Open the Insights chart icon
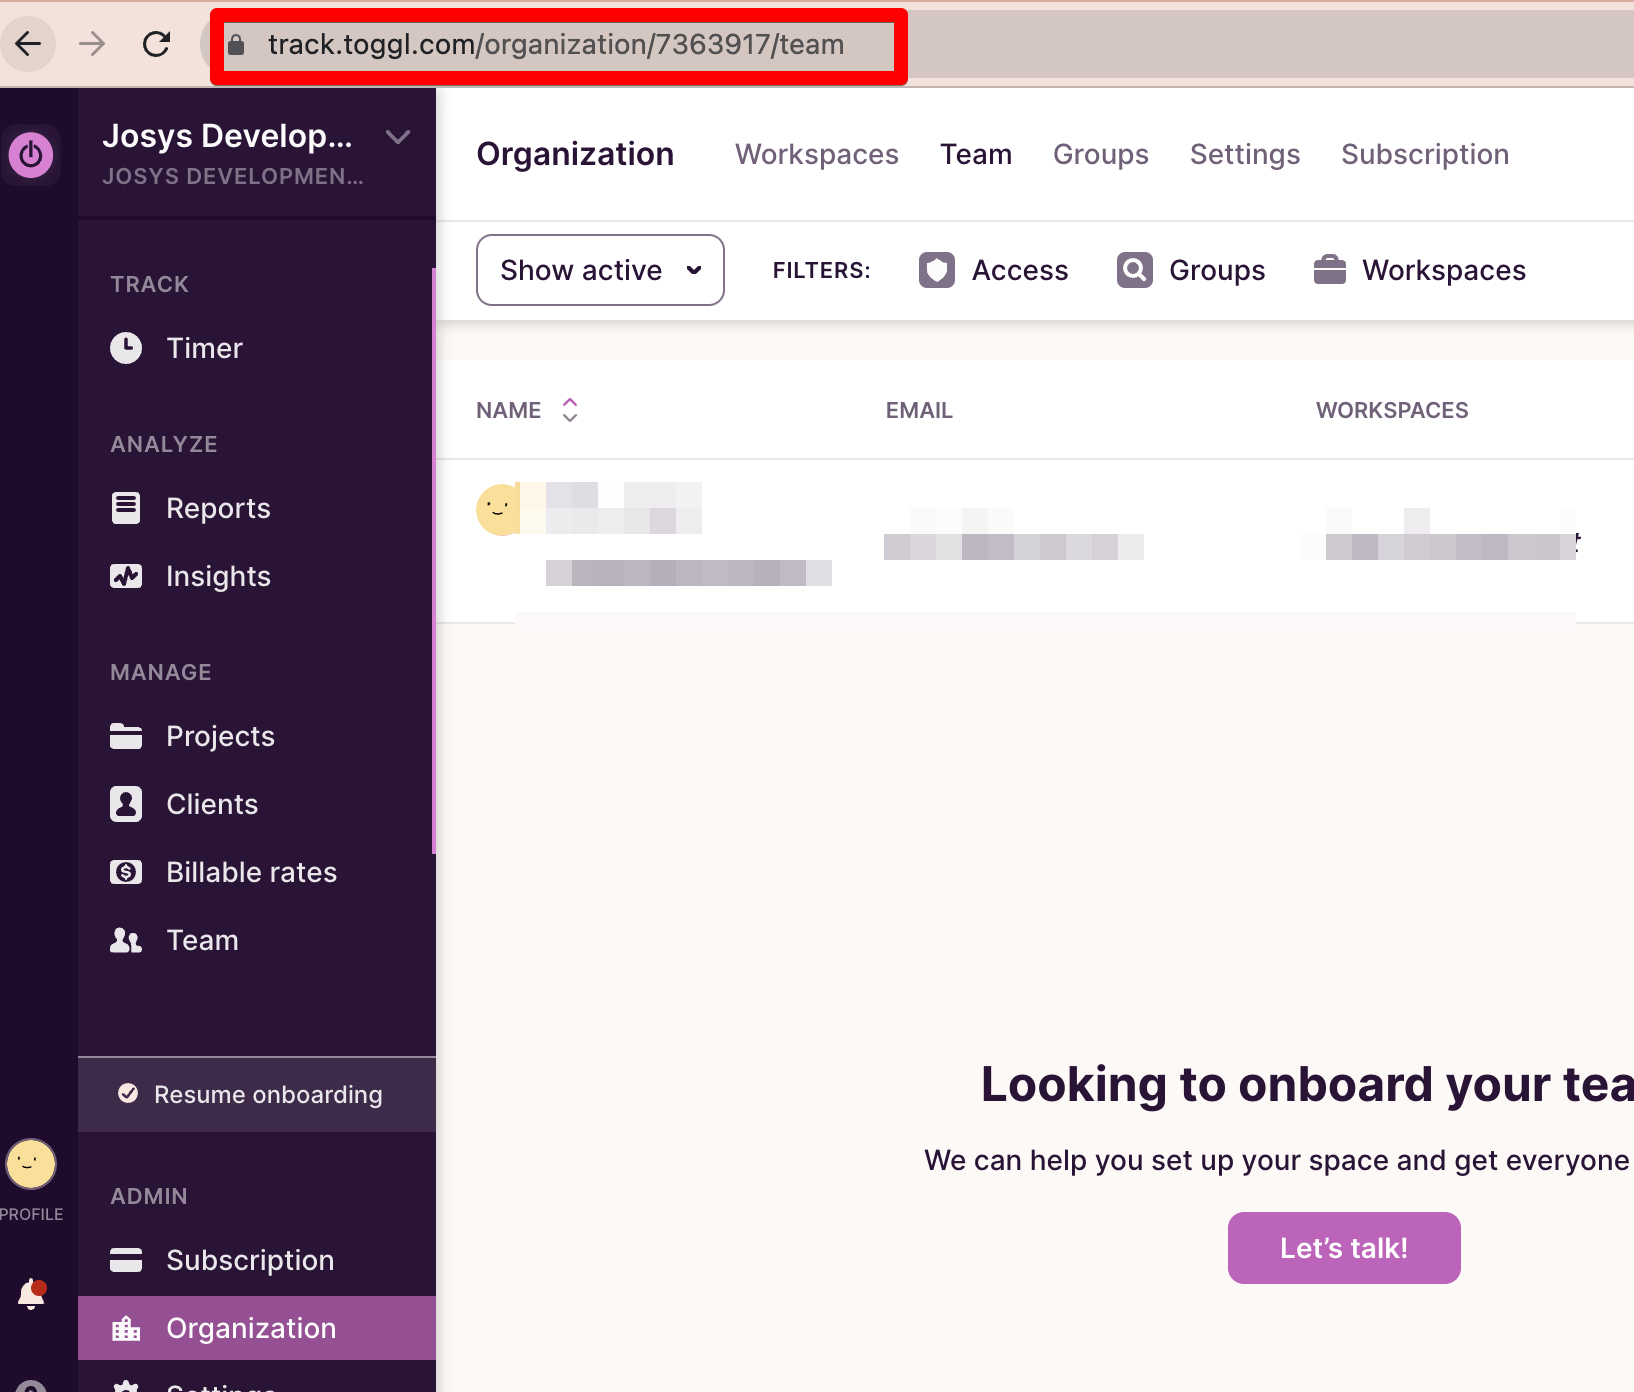Viewport: 1634px width, 1392px height. (x=126, y=576)
